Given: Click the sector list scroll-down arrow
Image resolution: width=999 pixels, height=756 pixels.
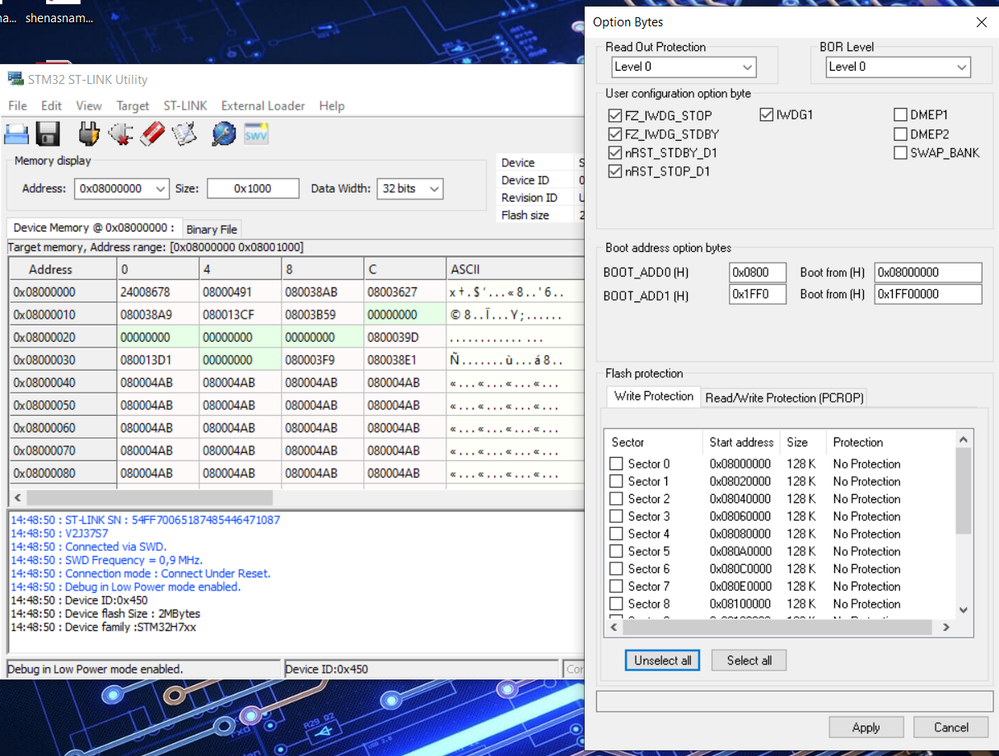Looking at the screenshot, I should tap(963, 610).
